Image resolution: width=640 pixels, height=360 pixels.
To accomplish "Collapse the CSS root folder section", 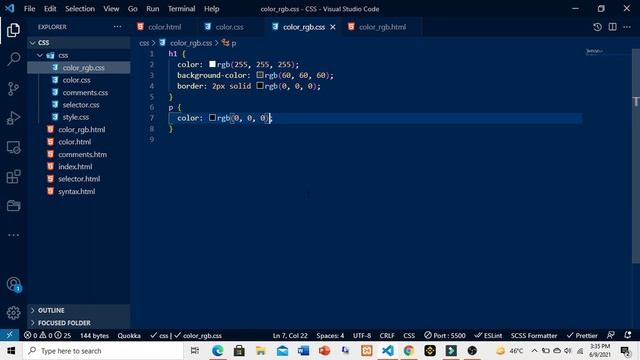I will (x=79, y=42).
